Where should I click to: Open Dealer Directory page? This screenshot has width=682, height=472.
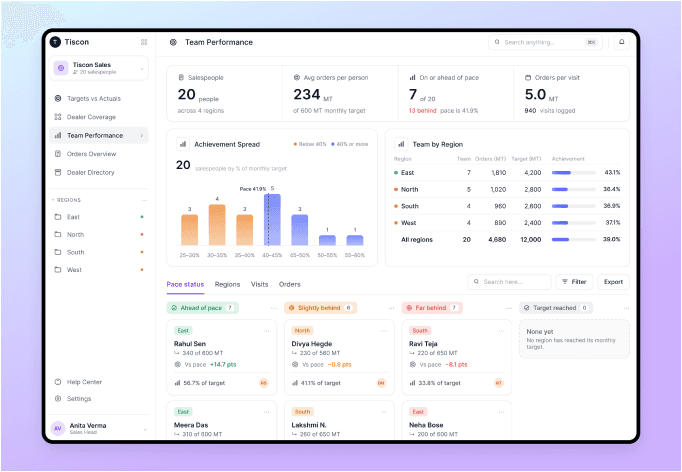coord(99,172)
